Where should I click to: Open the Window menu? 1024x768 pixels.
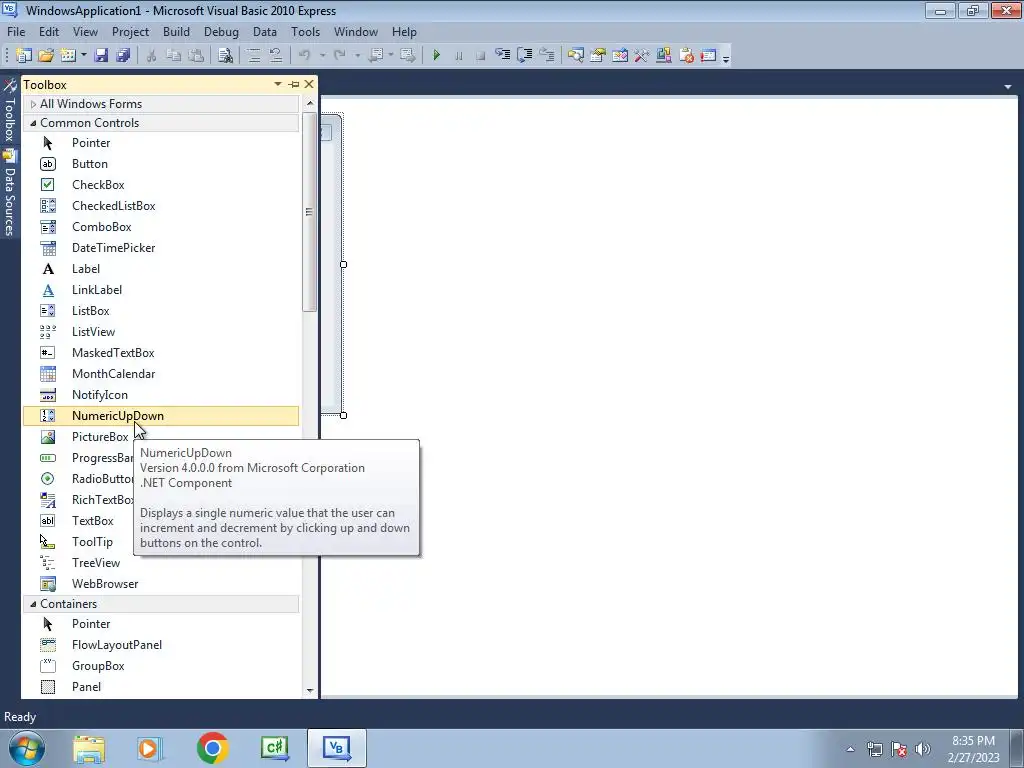click(x=356, y=31)
